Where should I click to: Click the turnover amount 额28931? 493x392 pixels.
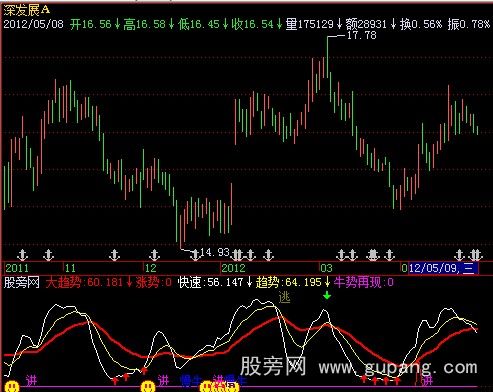coord(366,24)
